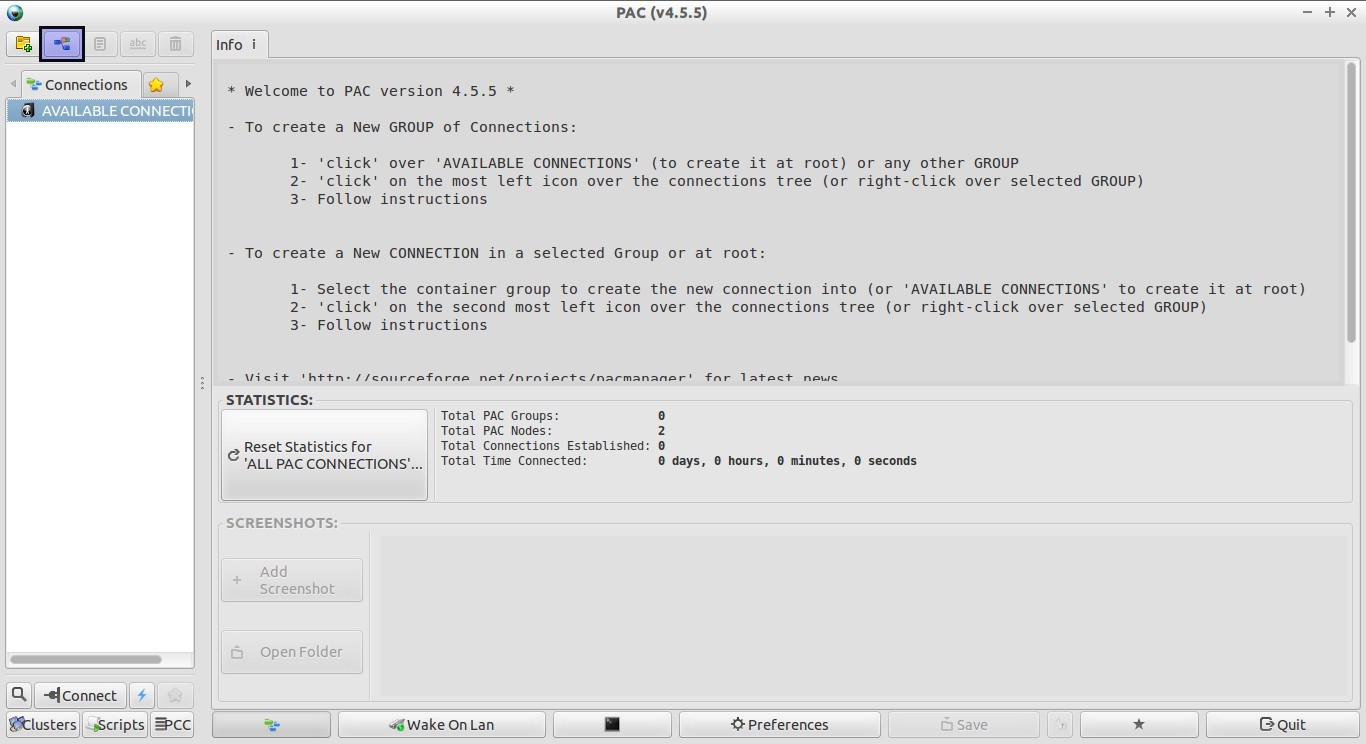Image resolution: width=1366 pixels, height=744 pixels.
Task: Click the greyed-out Add Screenshot button
Action: point(292,580)
